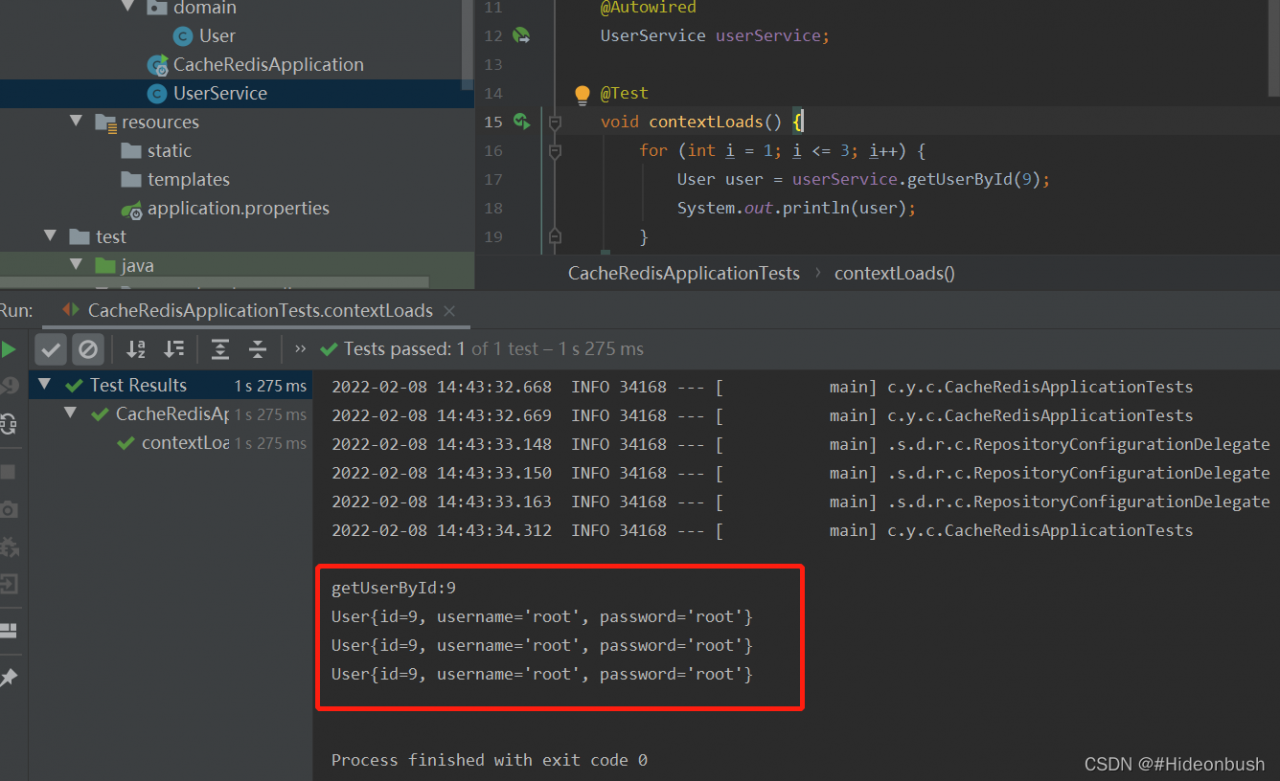
Task: Open CacheRedisApplication class in project tree
Action: coord(268,65)
